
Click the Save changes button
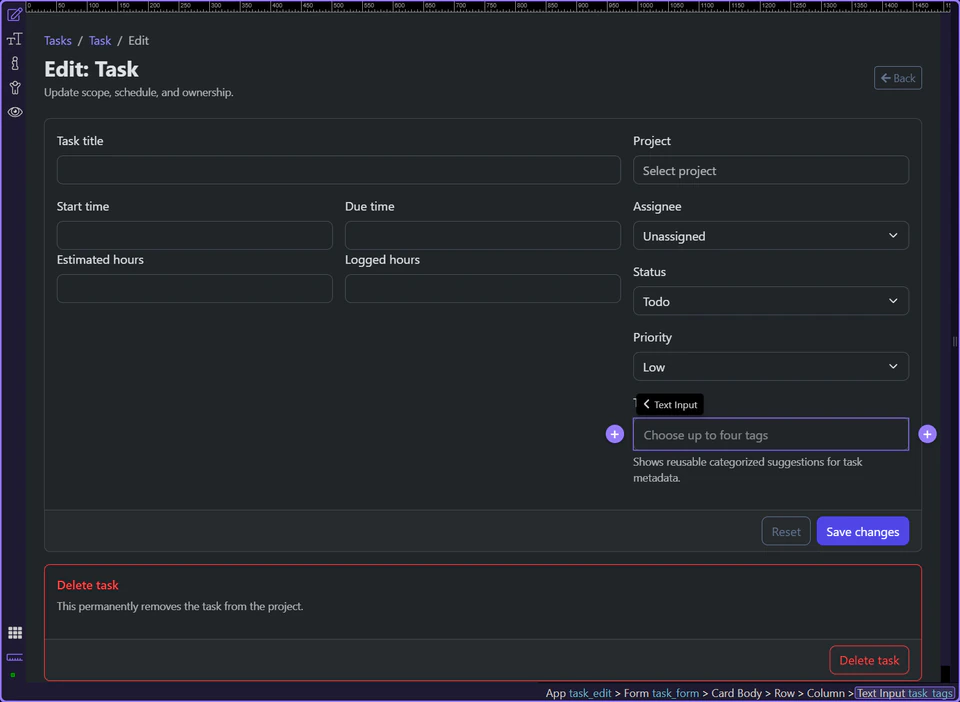[862, 531]
